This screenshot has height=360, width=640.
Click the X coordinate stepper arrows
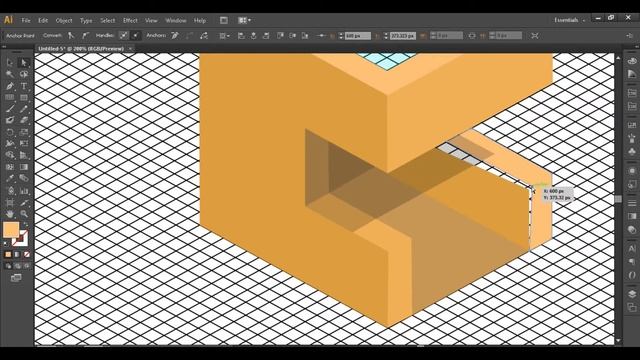pos(341,36)
